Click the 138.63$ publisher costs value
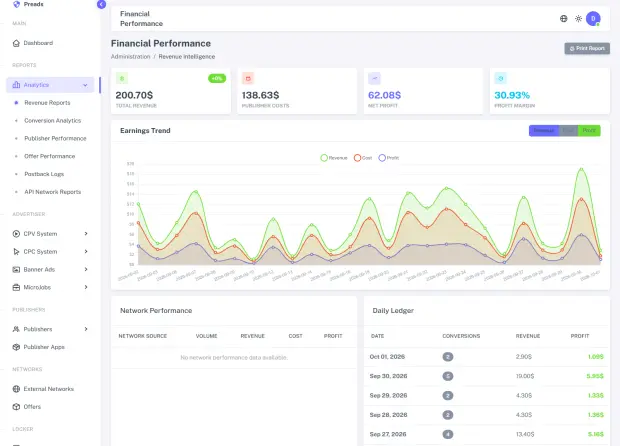The height and width of the screenshot is (446, 620). tap(260, 95)
